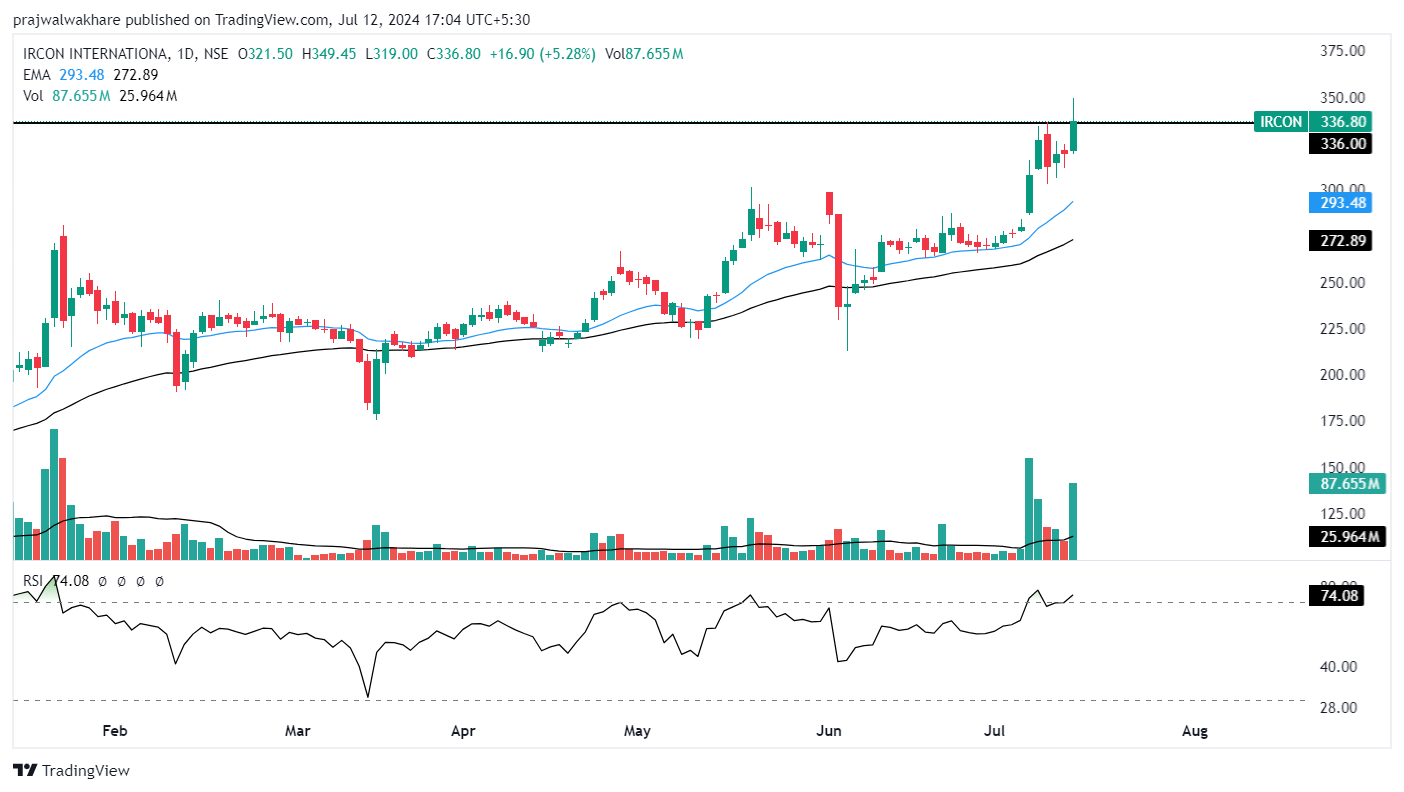Click the Feb label on time axis
Screen dimensions: 1404x792
[x=116, y=731]
